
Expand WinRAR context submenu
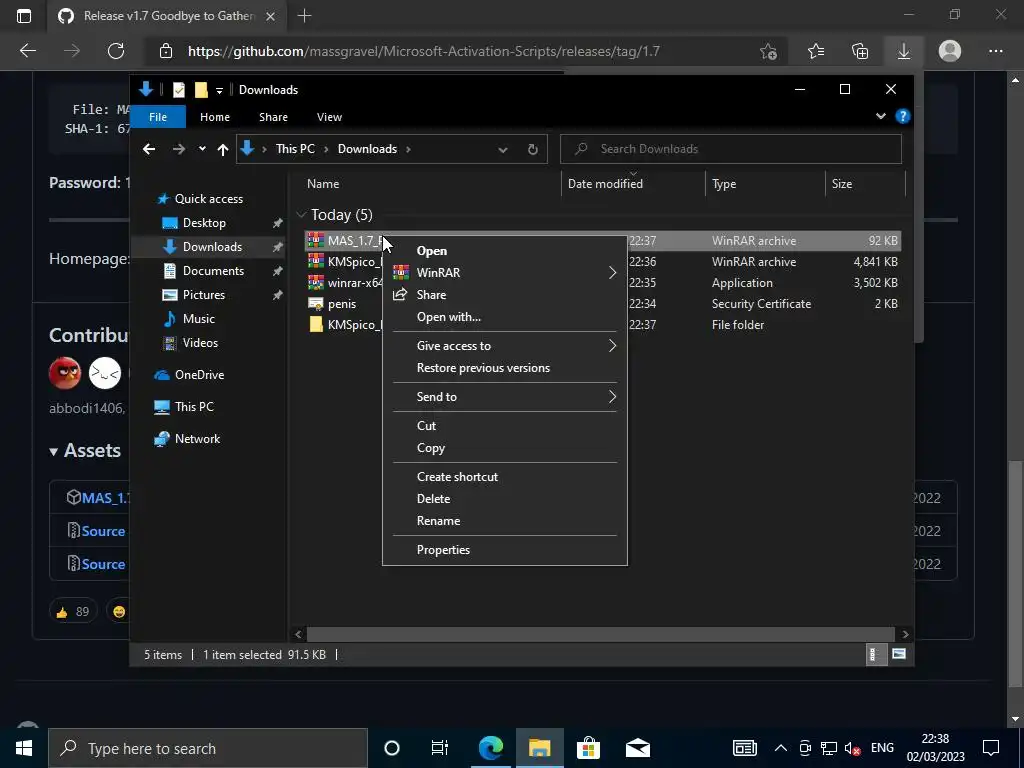tap(612, 272)
